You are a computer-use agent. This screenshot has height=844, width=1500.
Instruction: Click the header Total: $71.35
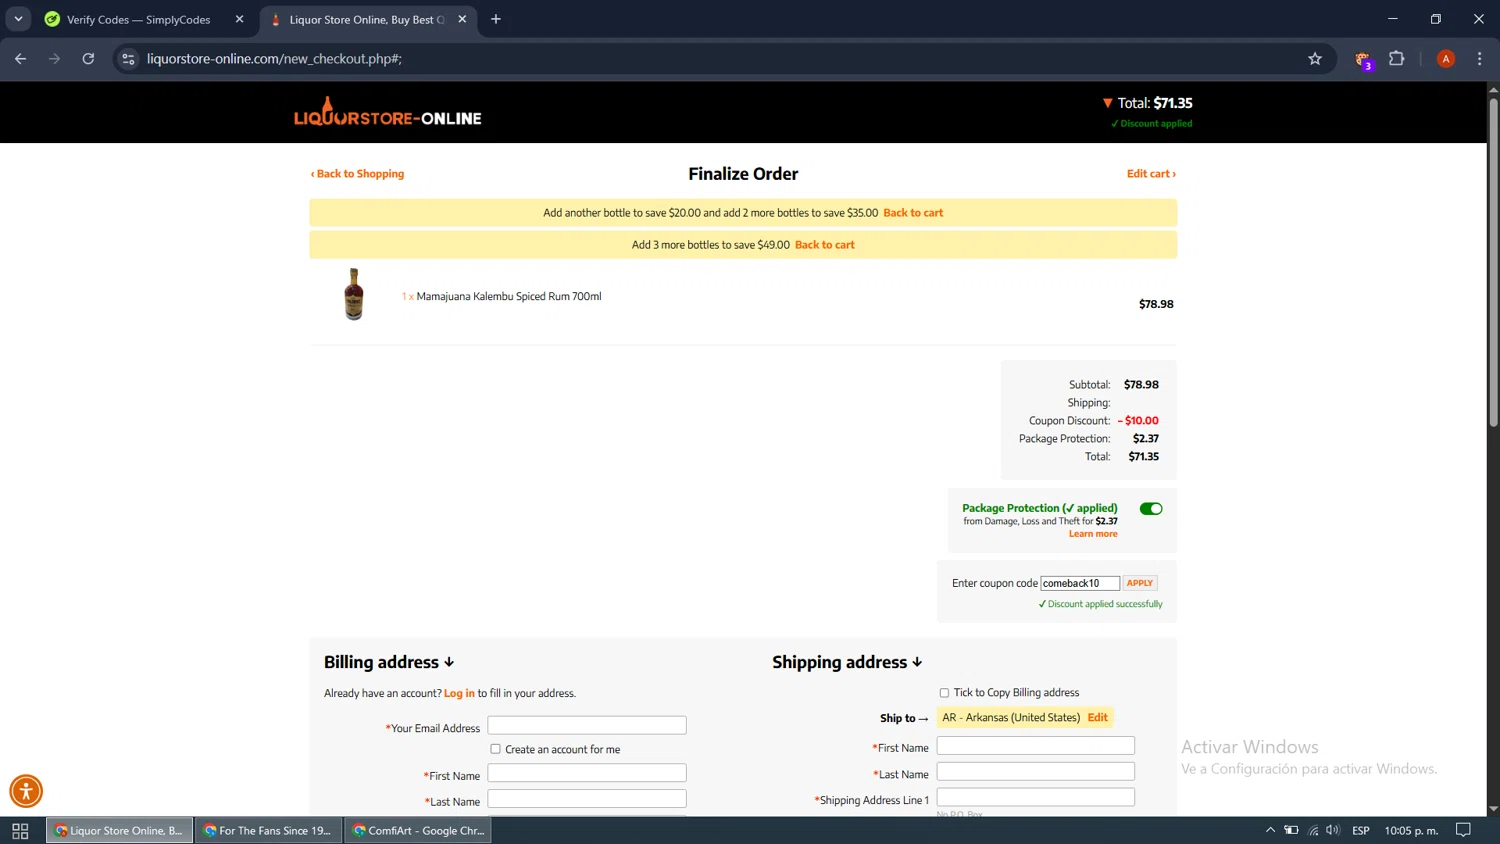(x=1155, y=103)
